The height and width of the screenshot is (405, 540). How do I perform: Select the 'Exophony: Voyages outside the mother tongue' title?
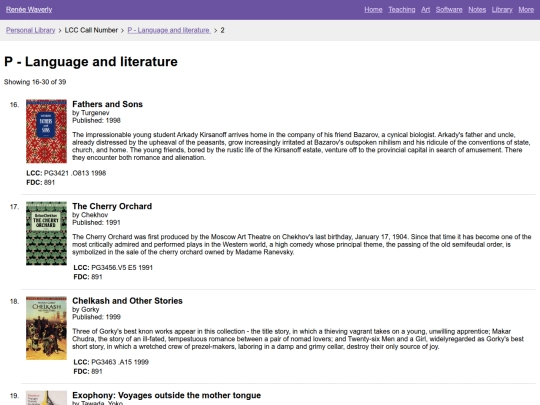(x=166, y=395)
